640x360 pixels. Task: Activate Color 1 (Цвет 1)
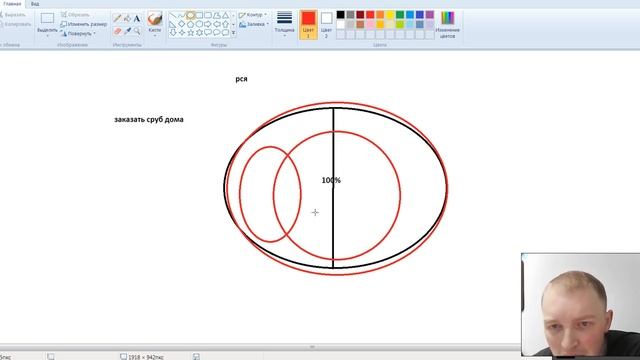coord(308,25)
